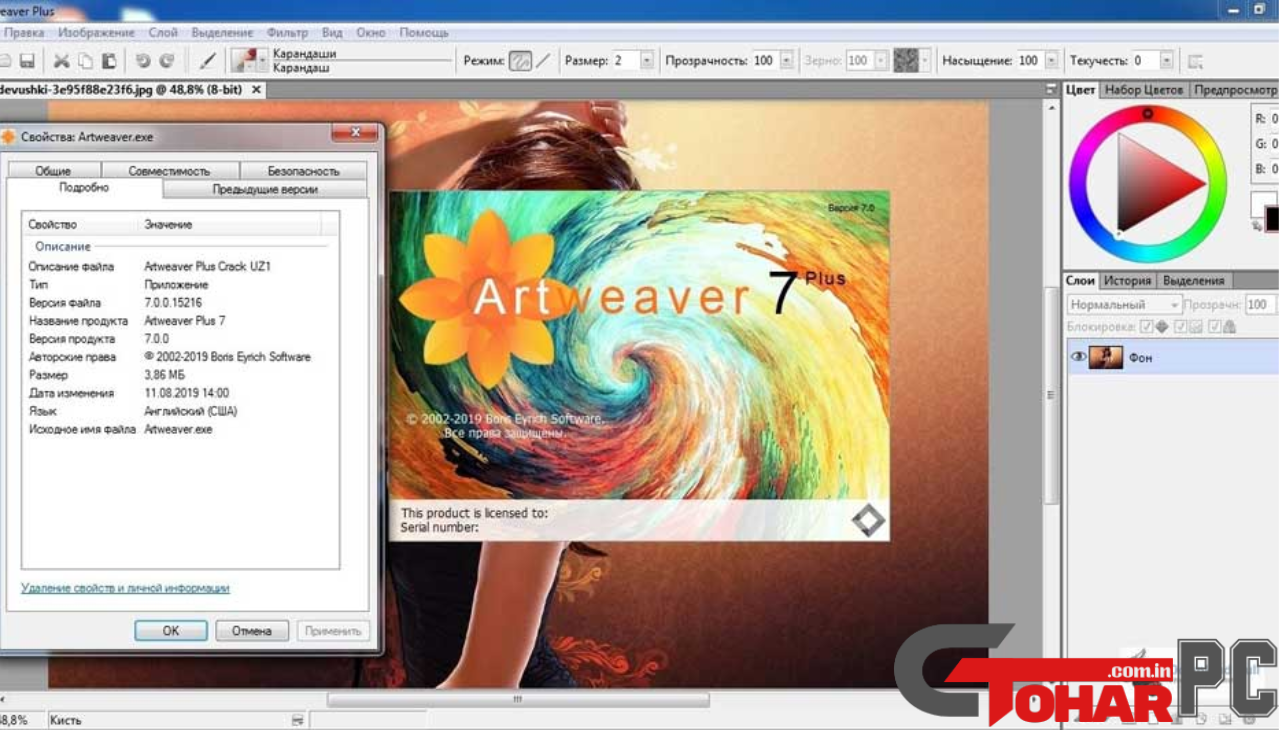Viewport: 1280px width, 730px height.
Task: Click the Paste clipboard icon
Action: coord(109,61)
